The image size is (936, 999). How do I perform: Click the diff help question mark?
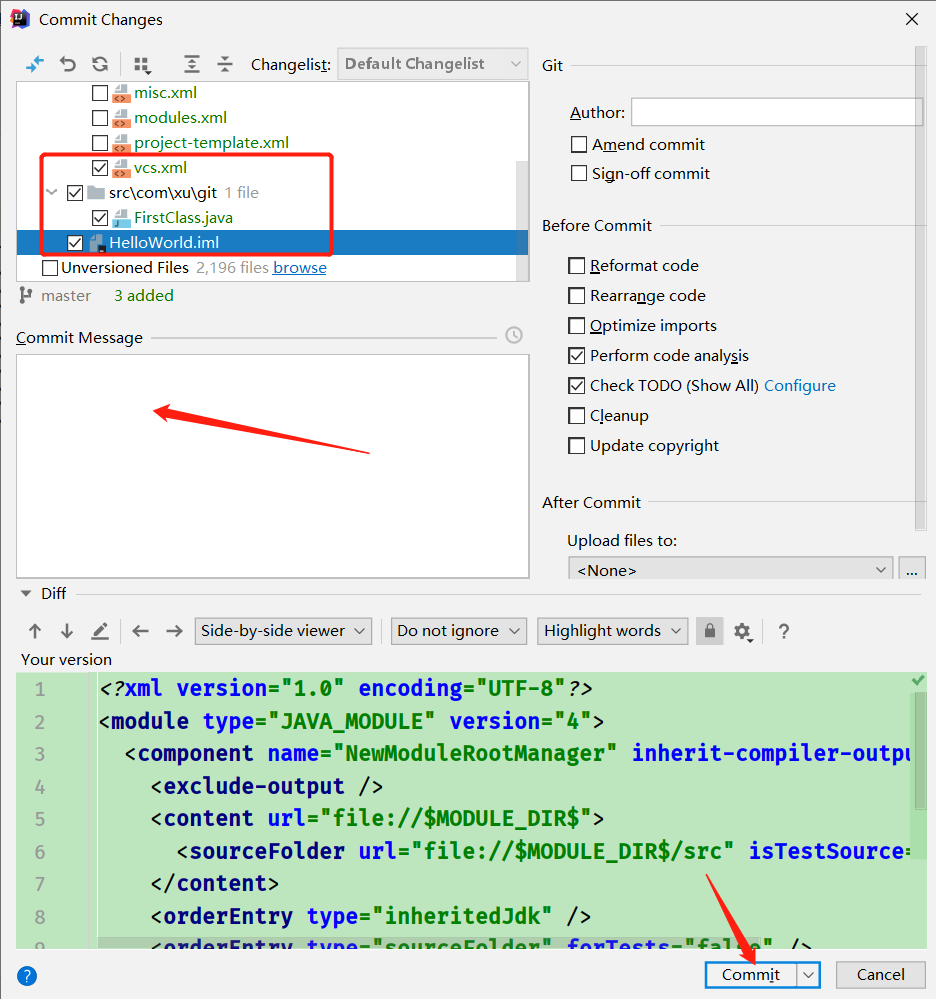click(784, 631)
